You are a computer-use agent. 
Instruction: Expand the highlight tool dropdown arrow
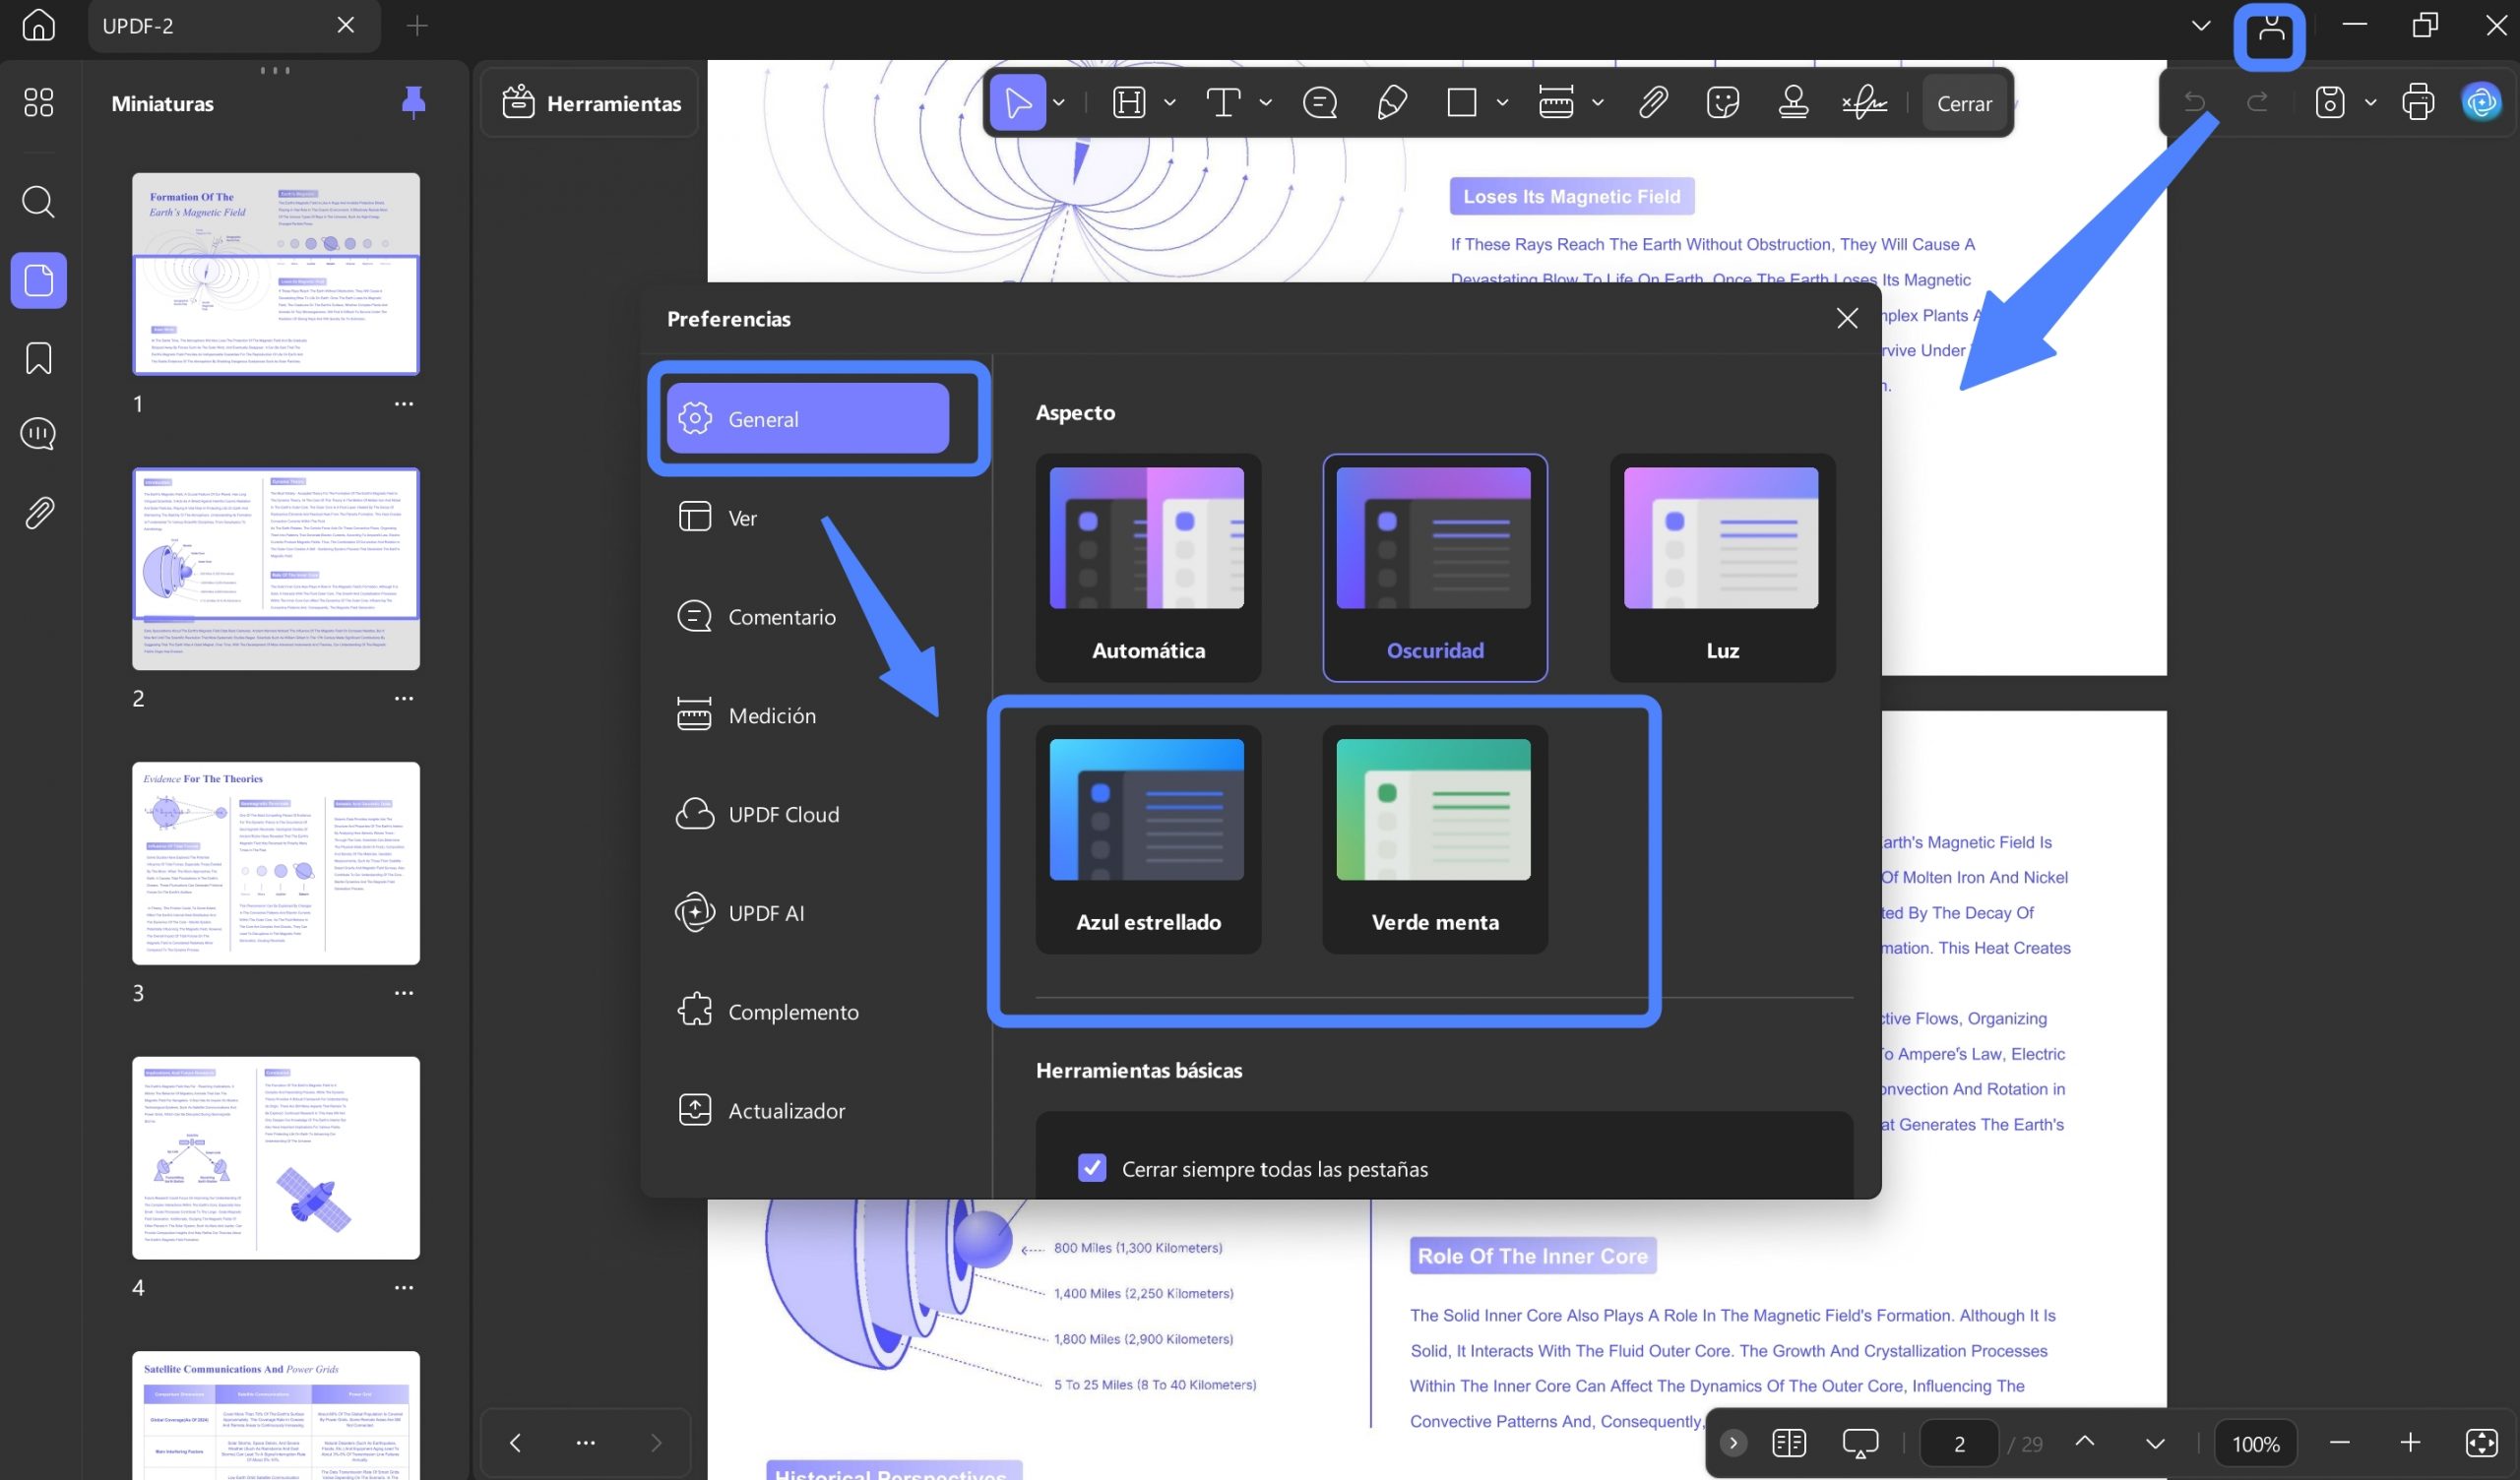[x=1170, y=102]
